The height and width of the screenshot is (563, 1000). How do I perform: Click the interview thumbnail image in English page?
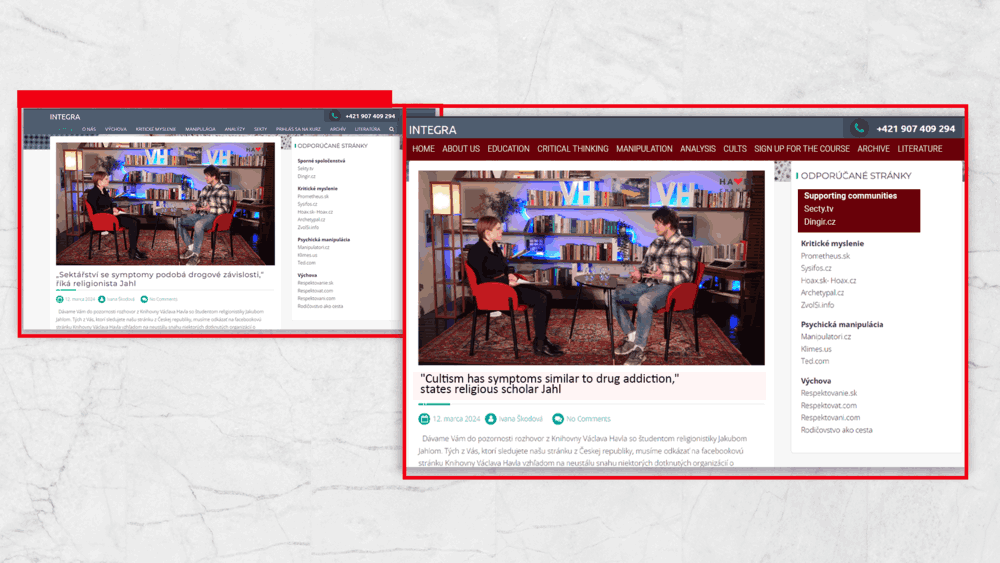pyautogui.click(x=591, y=267)
